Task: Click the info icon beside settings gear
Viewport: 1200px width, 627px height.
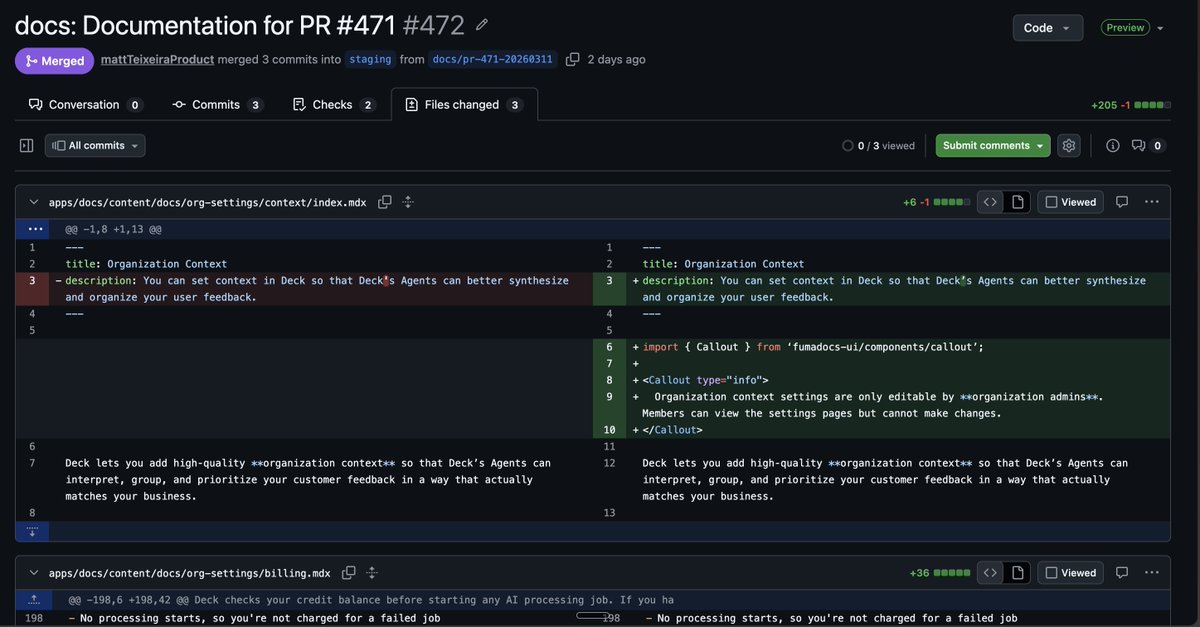Action: coord(1112,146)
